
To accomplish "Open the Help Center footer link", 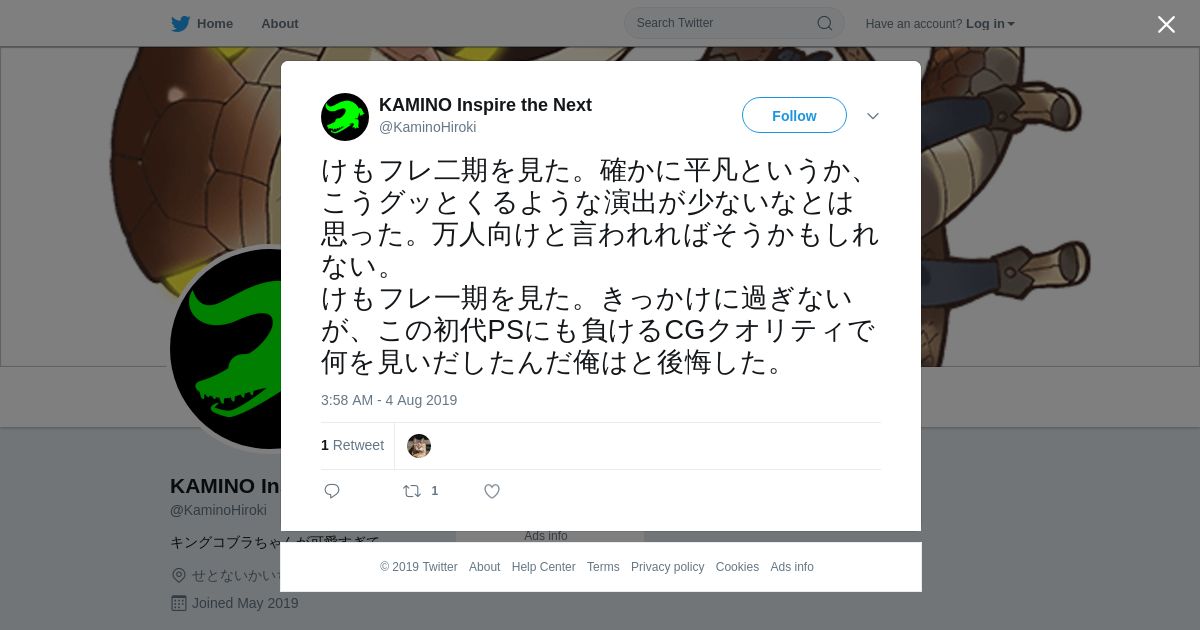I will coord(543,567).
